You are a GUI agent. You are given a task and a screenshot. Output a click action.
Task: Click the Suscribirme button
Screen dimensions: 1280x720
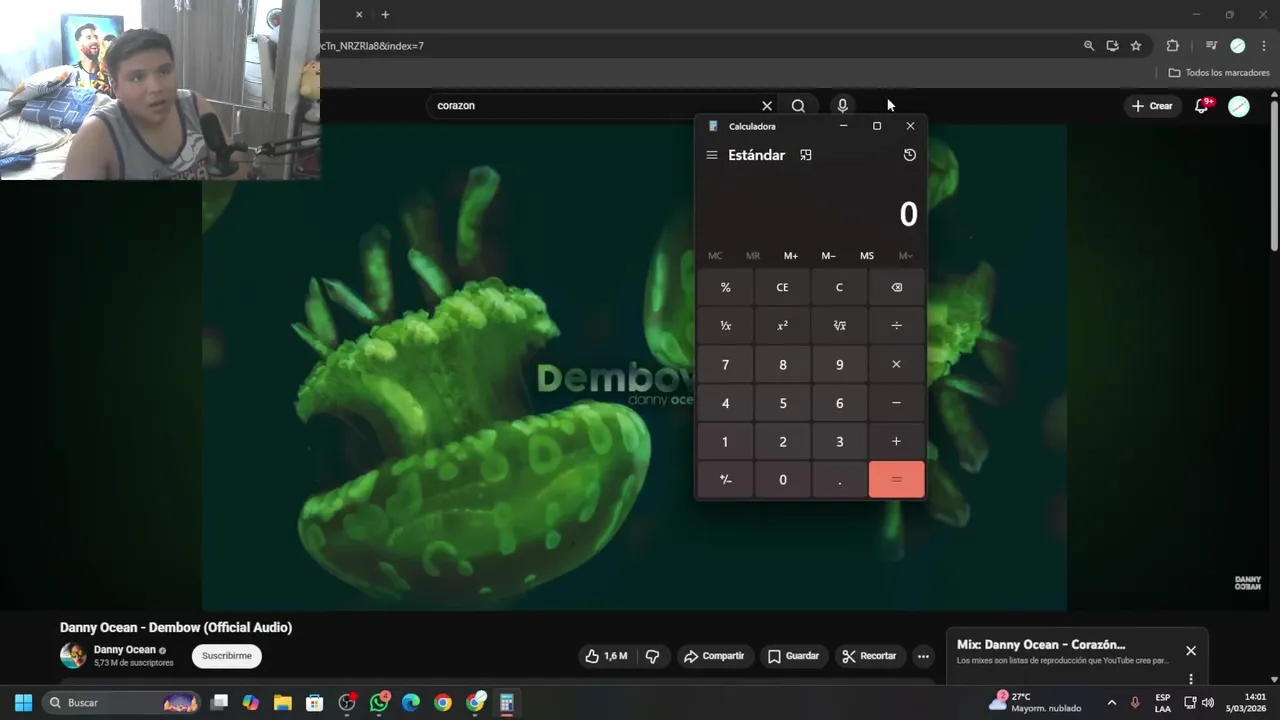click(x=227, y=656)
